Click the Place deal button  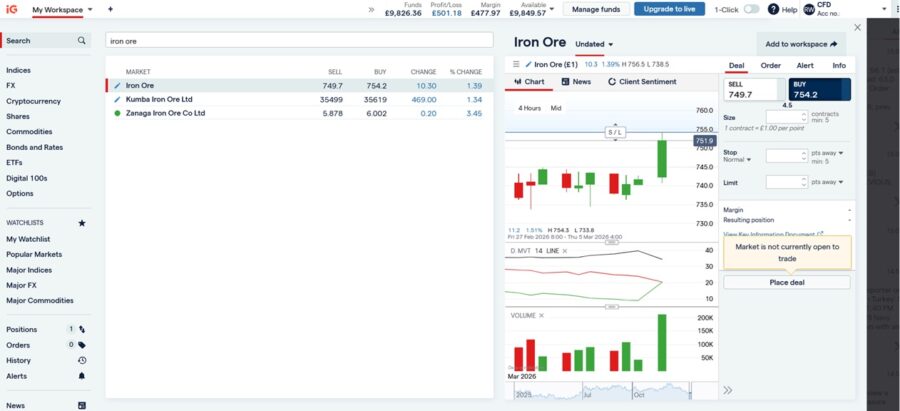[787, 282]
